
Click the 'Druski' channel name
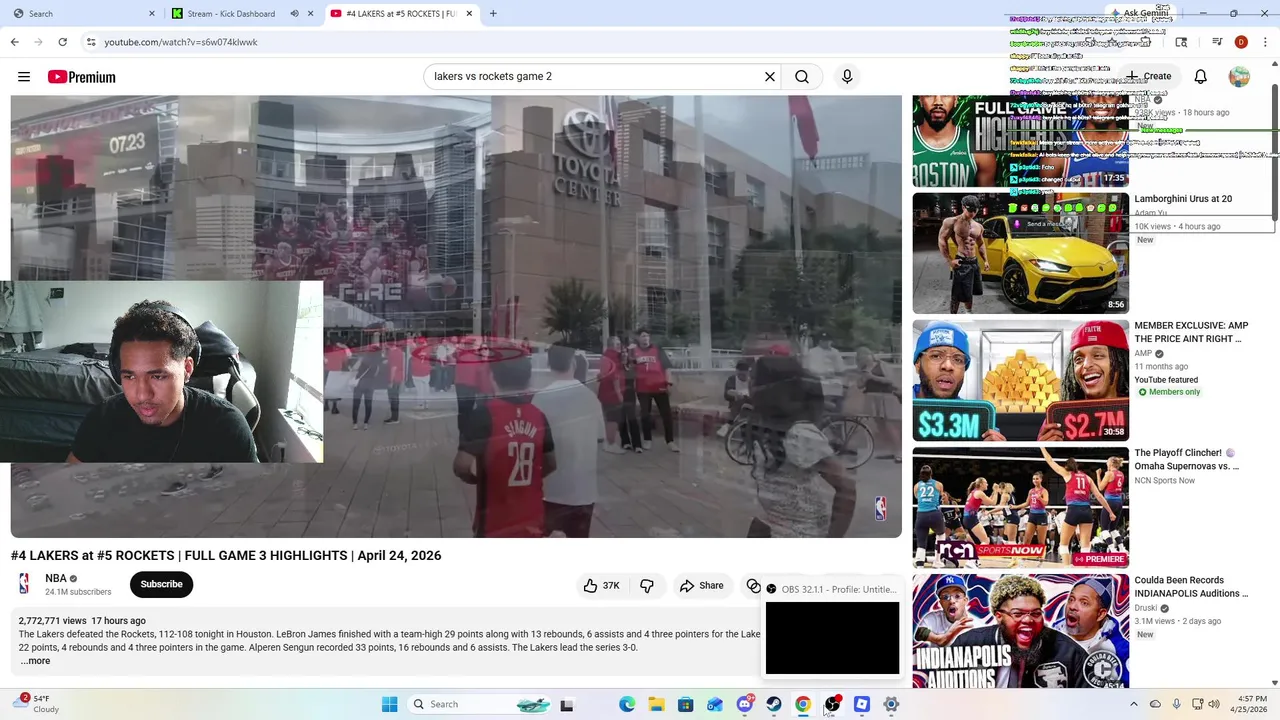point(1147,608)
